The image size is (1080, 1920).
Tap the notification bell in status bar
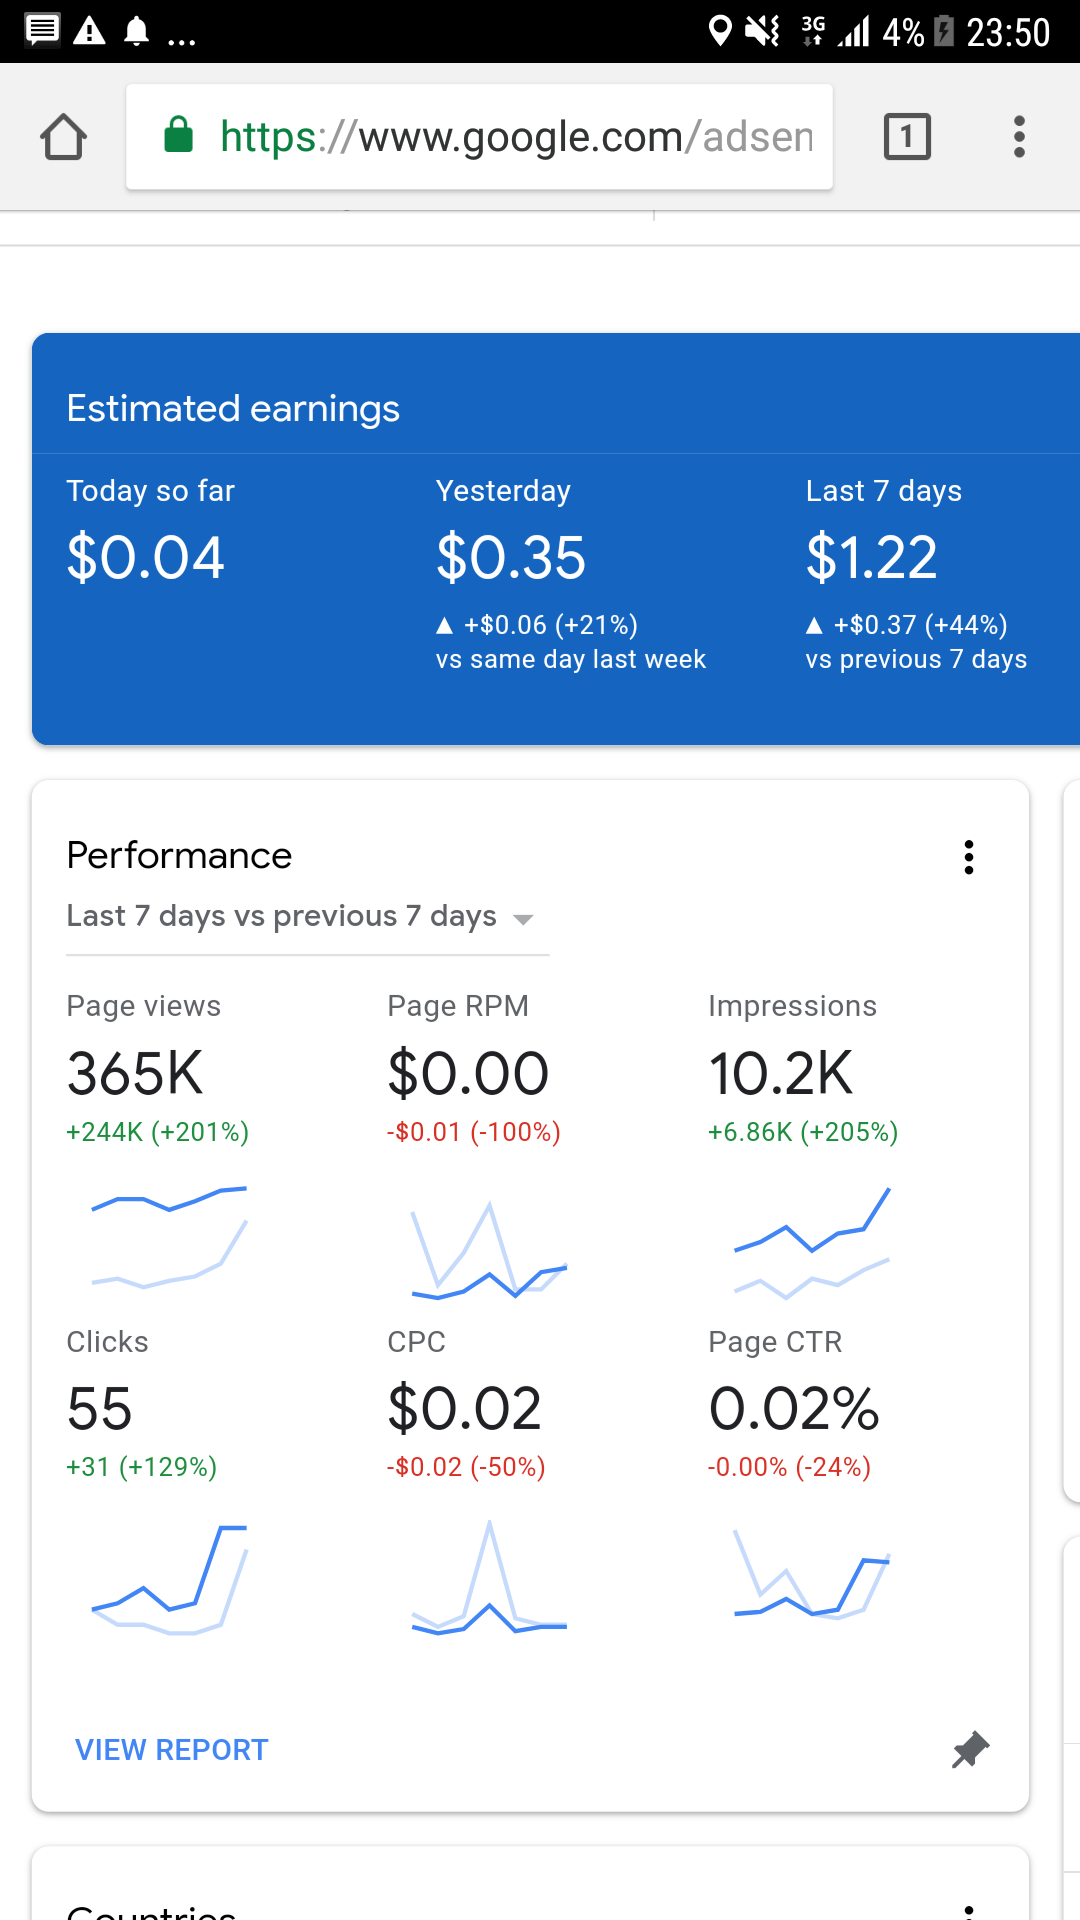coord(136,32)
